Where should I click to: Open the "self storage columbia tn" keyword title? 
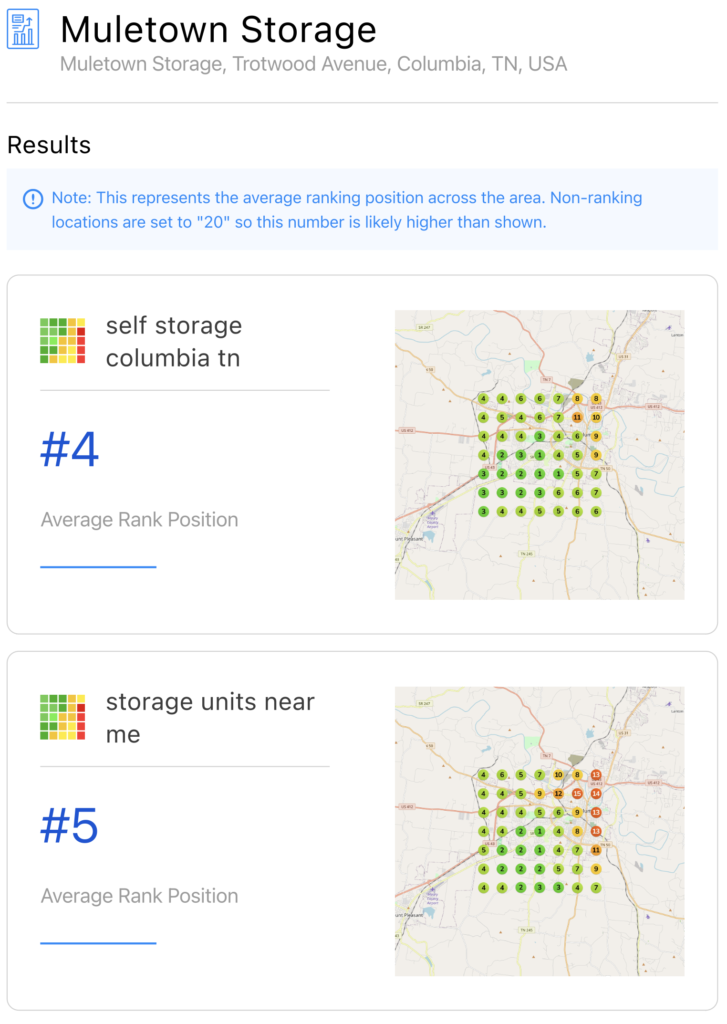tap(174, 341)
